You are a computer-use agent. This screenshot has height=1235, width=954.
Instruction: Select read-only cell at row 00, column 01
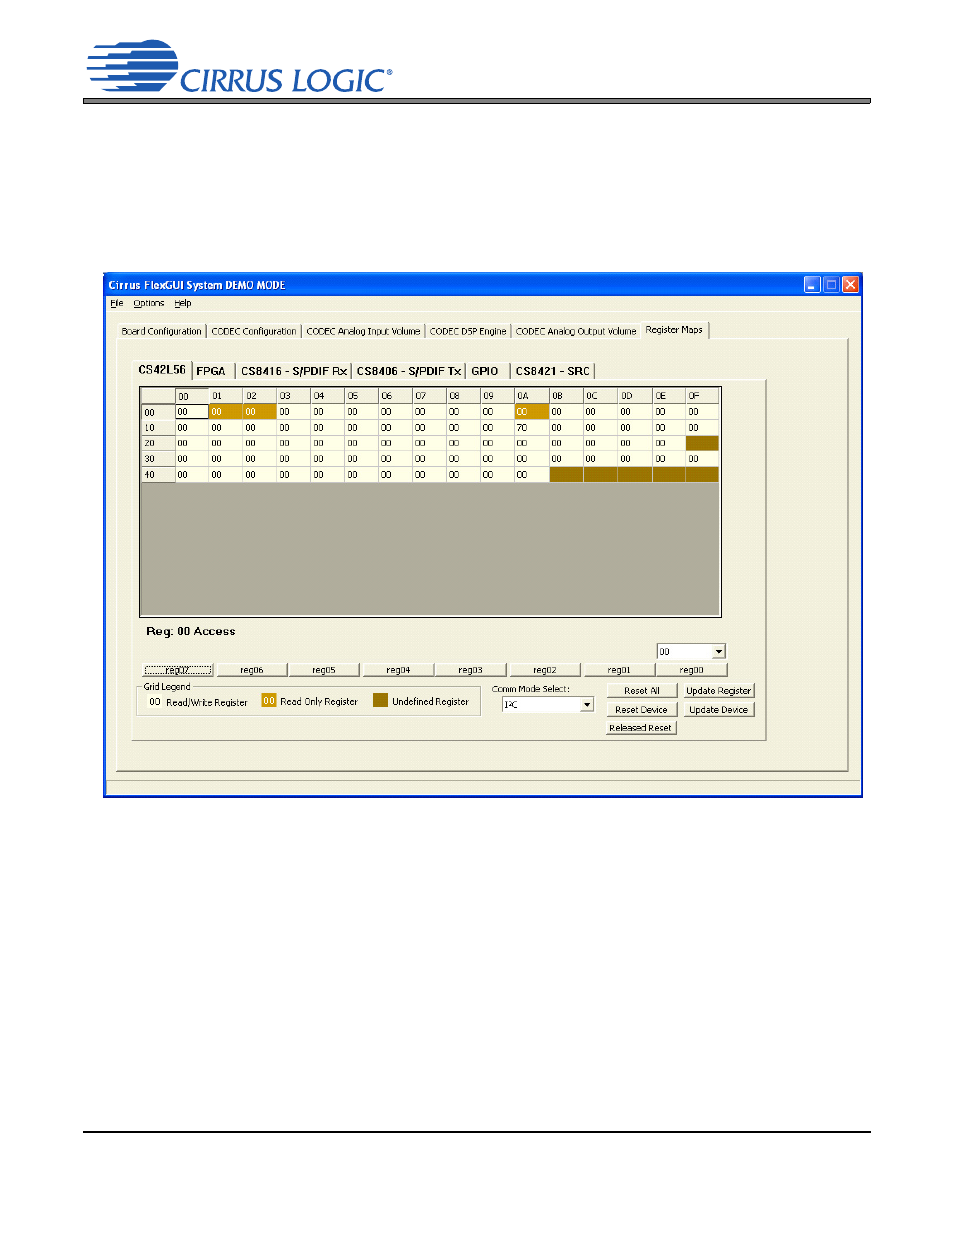coord(226,412)
